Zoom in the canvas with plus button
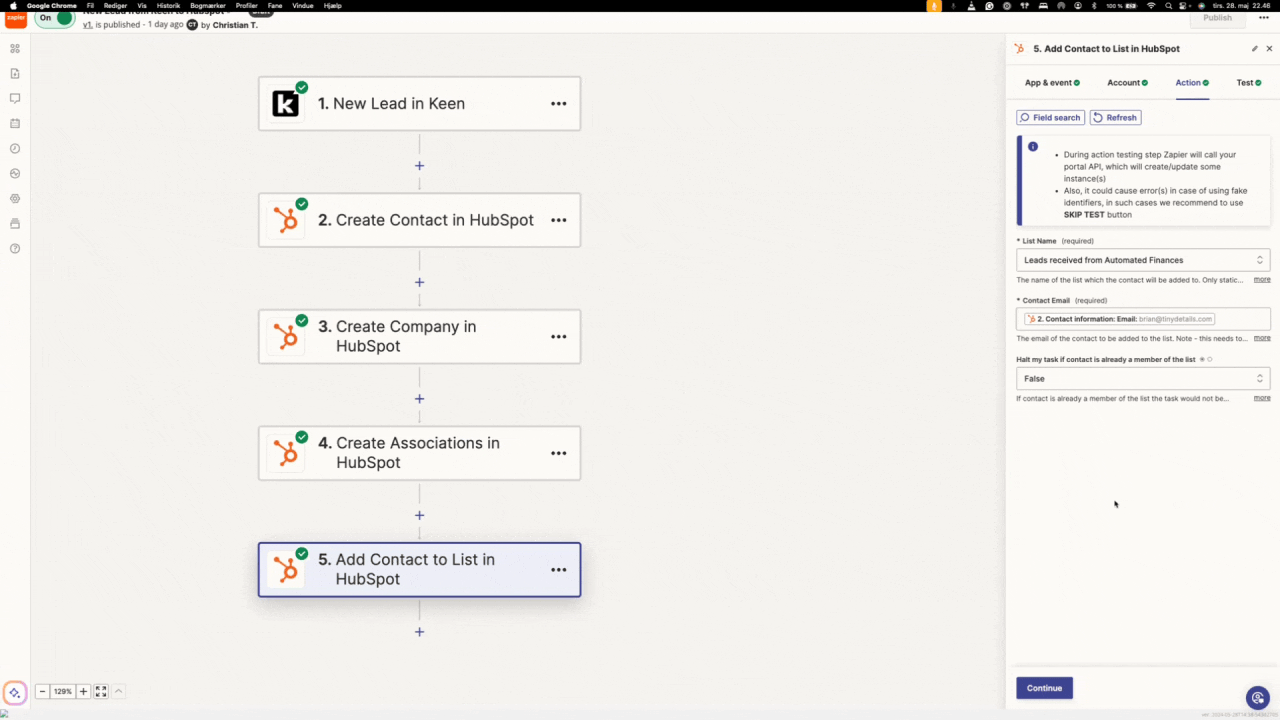This screenshot has width=1280, height=720. [x=83, y=691]
